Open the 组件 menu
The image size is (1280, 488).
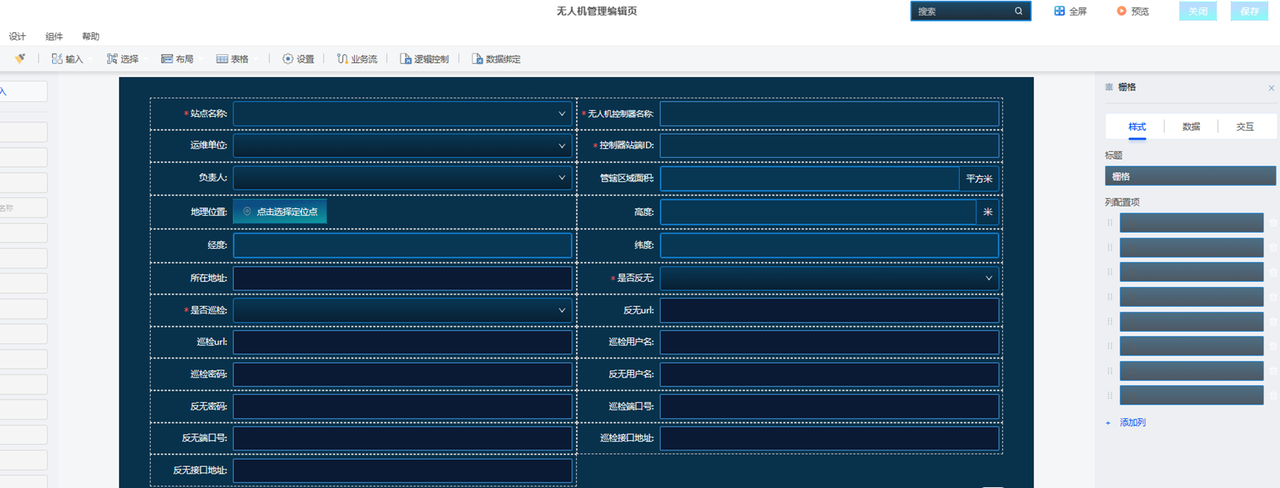pyautogui.click(x=54, y=36)
